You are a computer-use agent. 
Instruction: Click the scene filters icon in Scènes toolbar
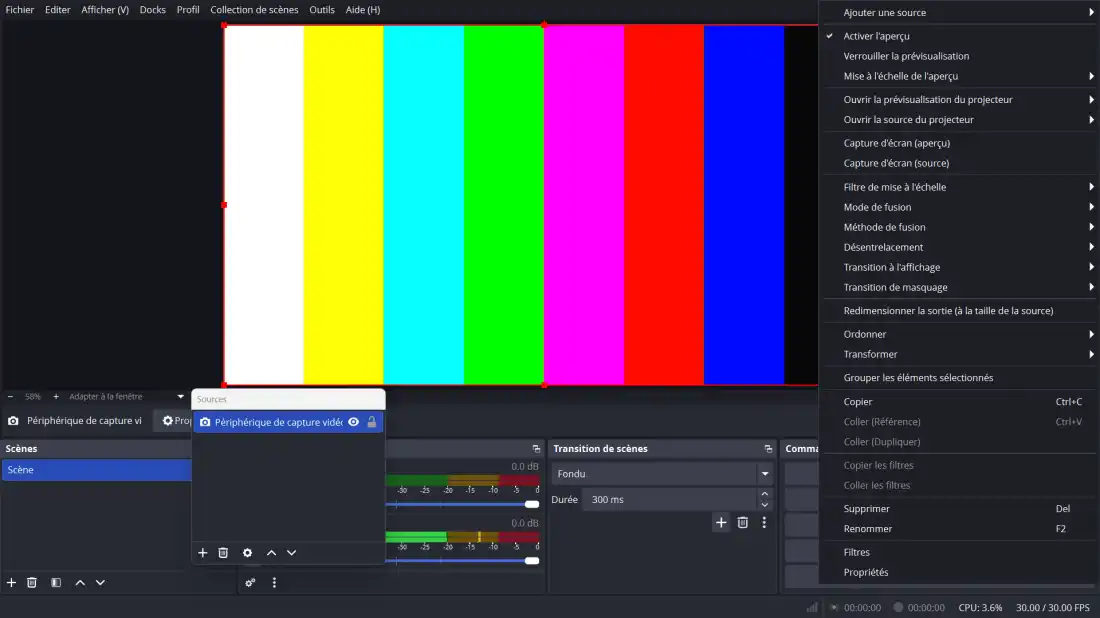coord(56,583)
